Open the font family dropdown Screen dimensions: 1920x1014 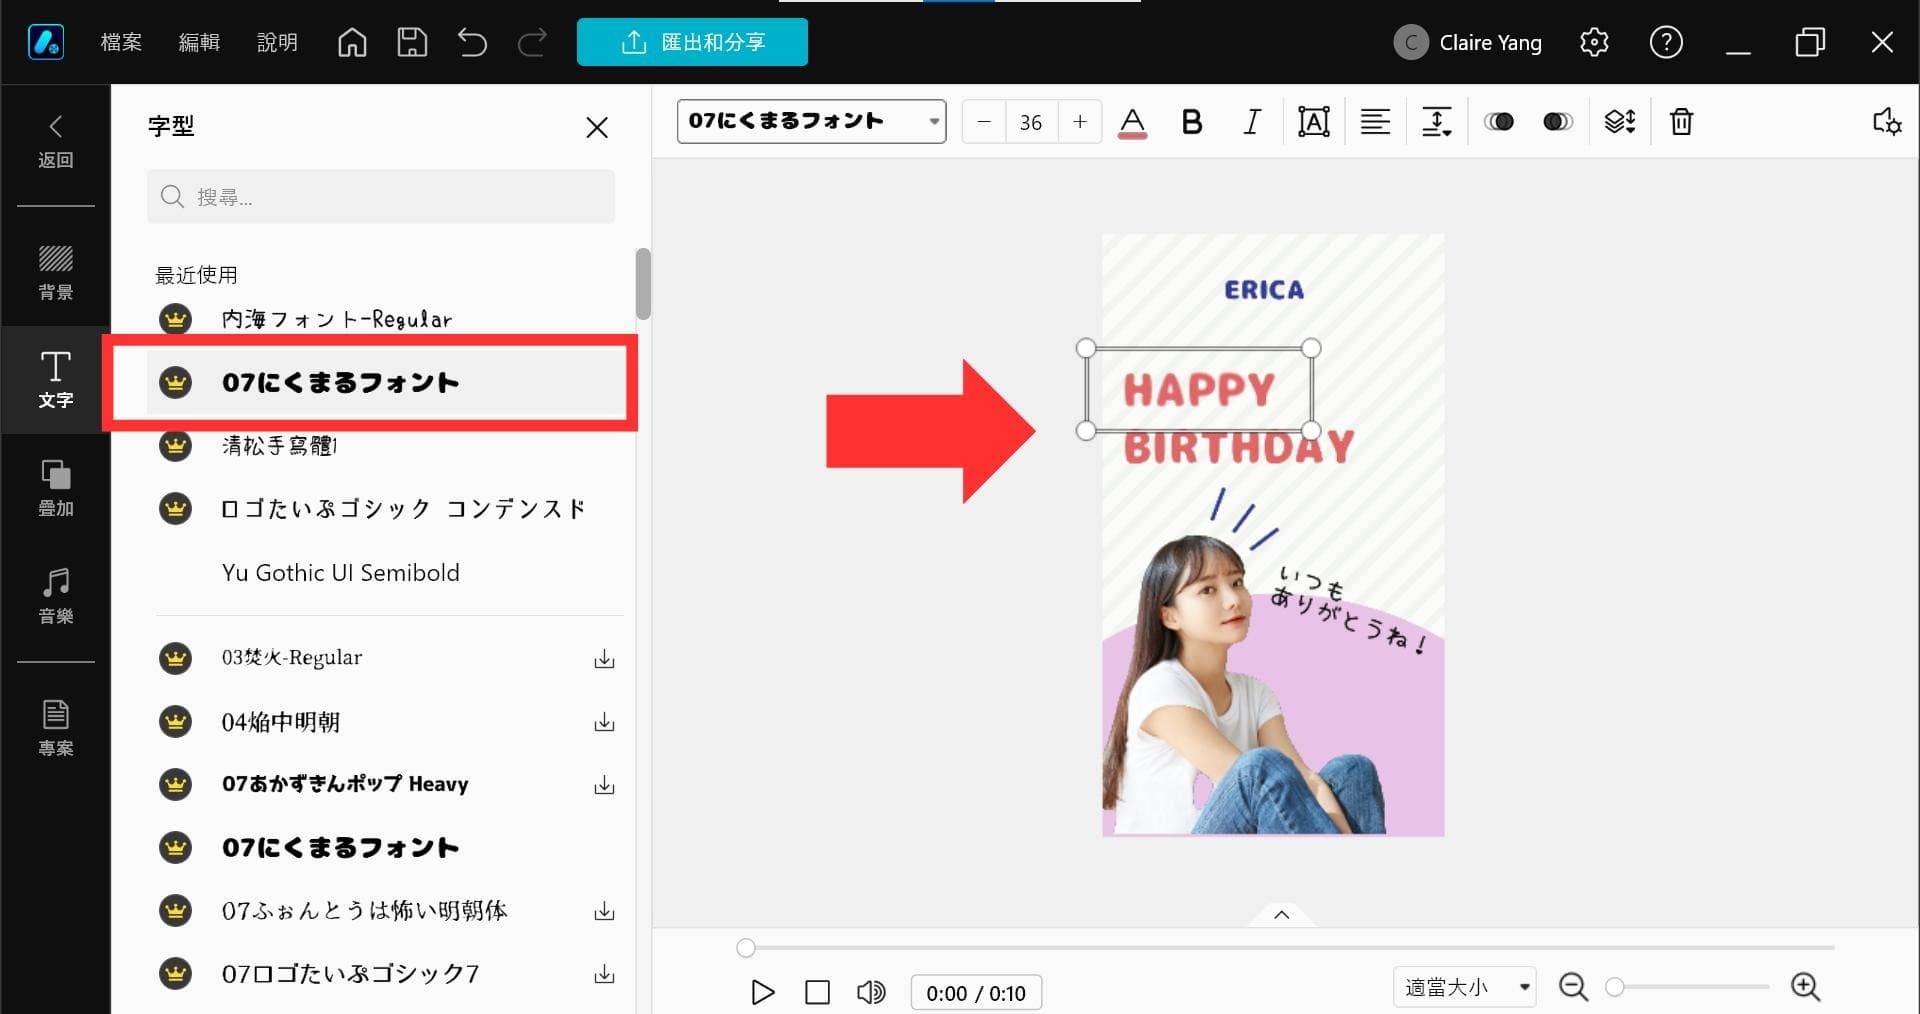[811, 122]
